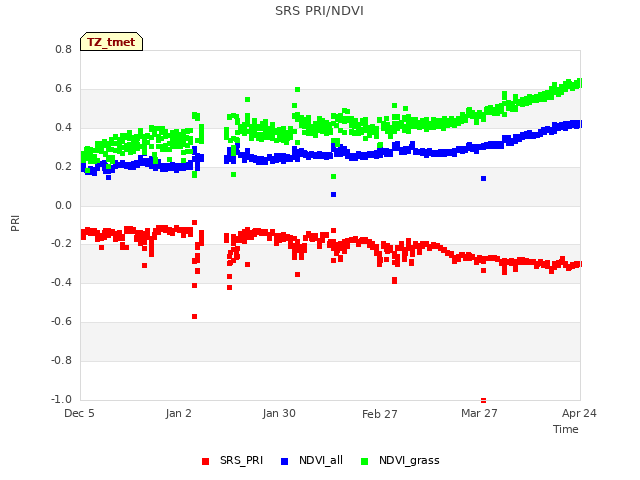Select the NDVI_grass legend label

click(409, 460)
